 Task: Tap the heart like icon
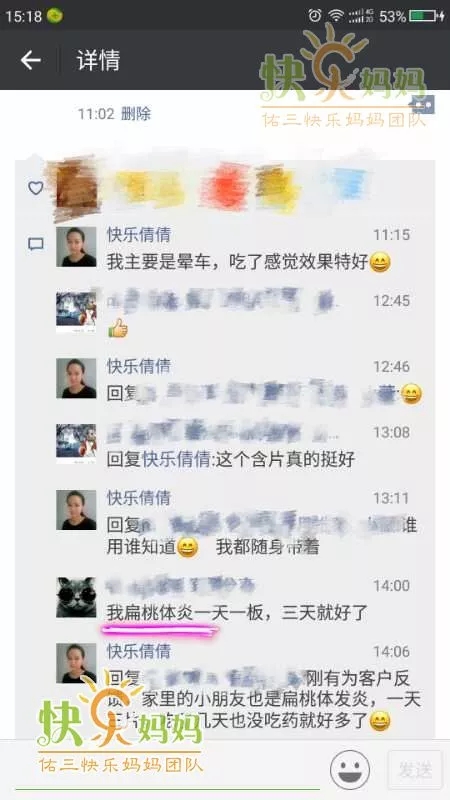pyautogui.click(x=36, y=188)
